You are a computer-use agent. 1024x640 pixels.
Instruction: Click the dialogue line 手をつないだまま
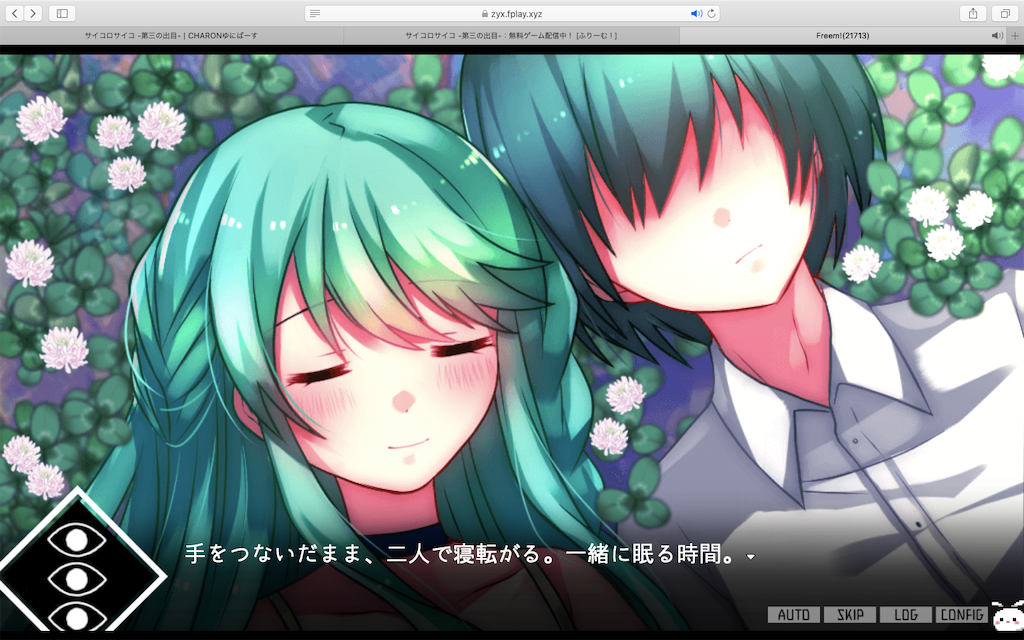pyautogui.click(x=462, y=554)
